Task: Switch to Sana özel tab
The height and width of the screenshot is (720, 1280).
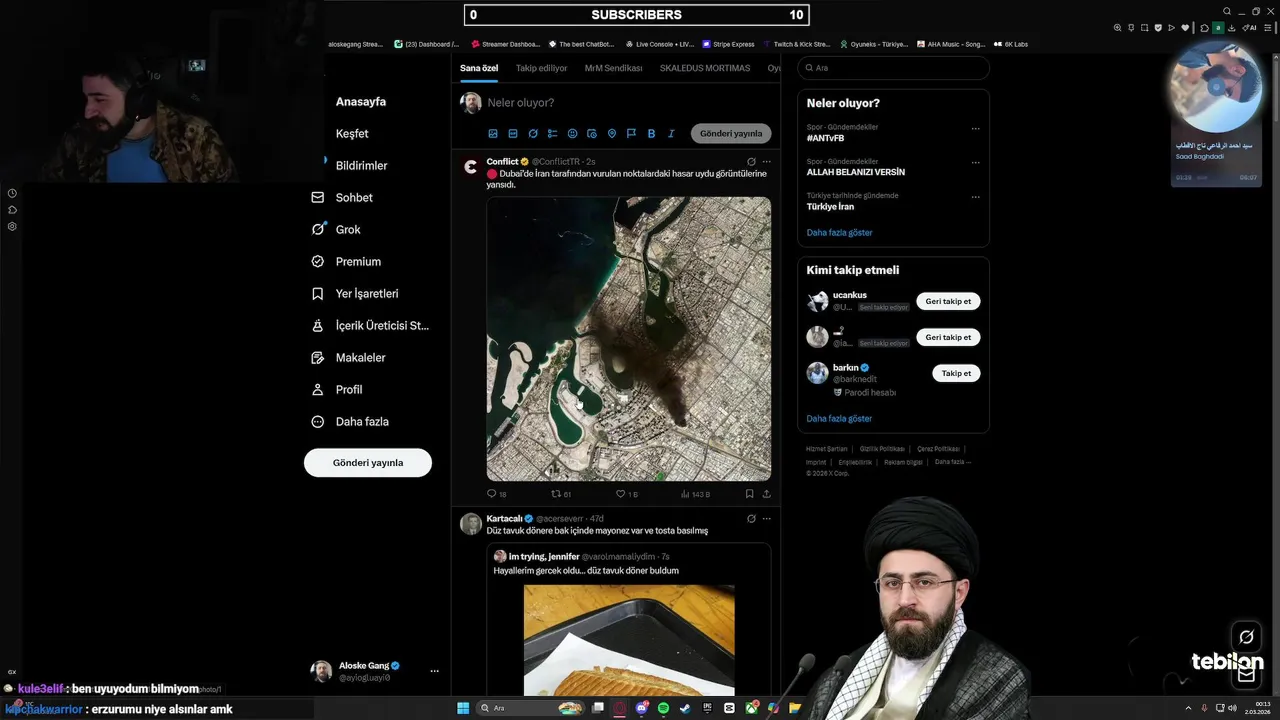Action: 479,68
